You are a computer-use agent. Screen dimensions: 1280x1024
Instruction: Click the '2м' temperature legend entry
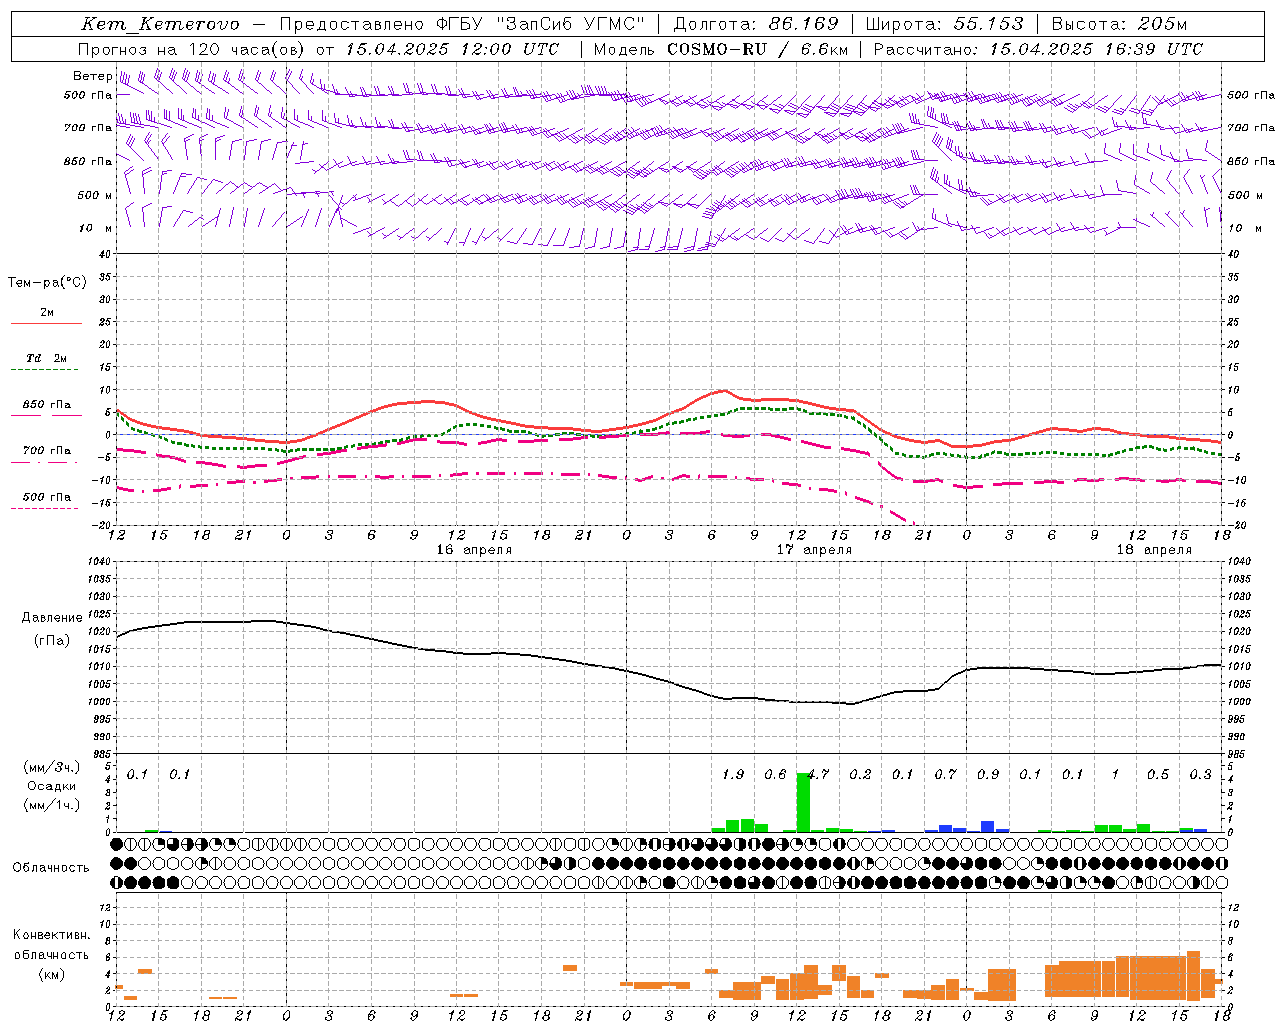coord(47,313)
